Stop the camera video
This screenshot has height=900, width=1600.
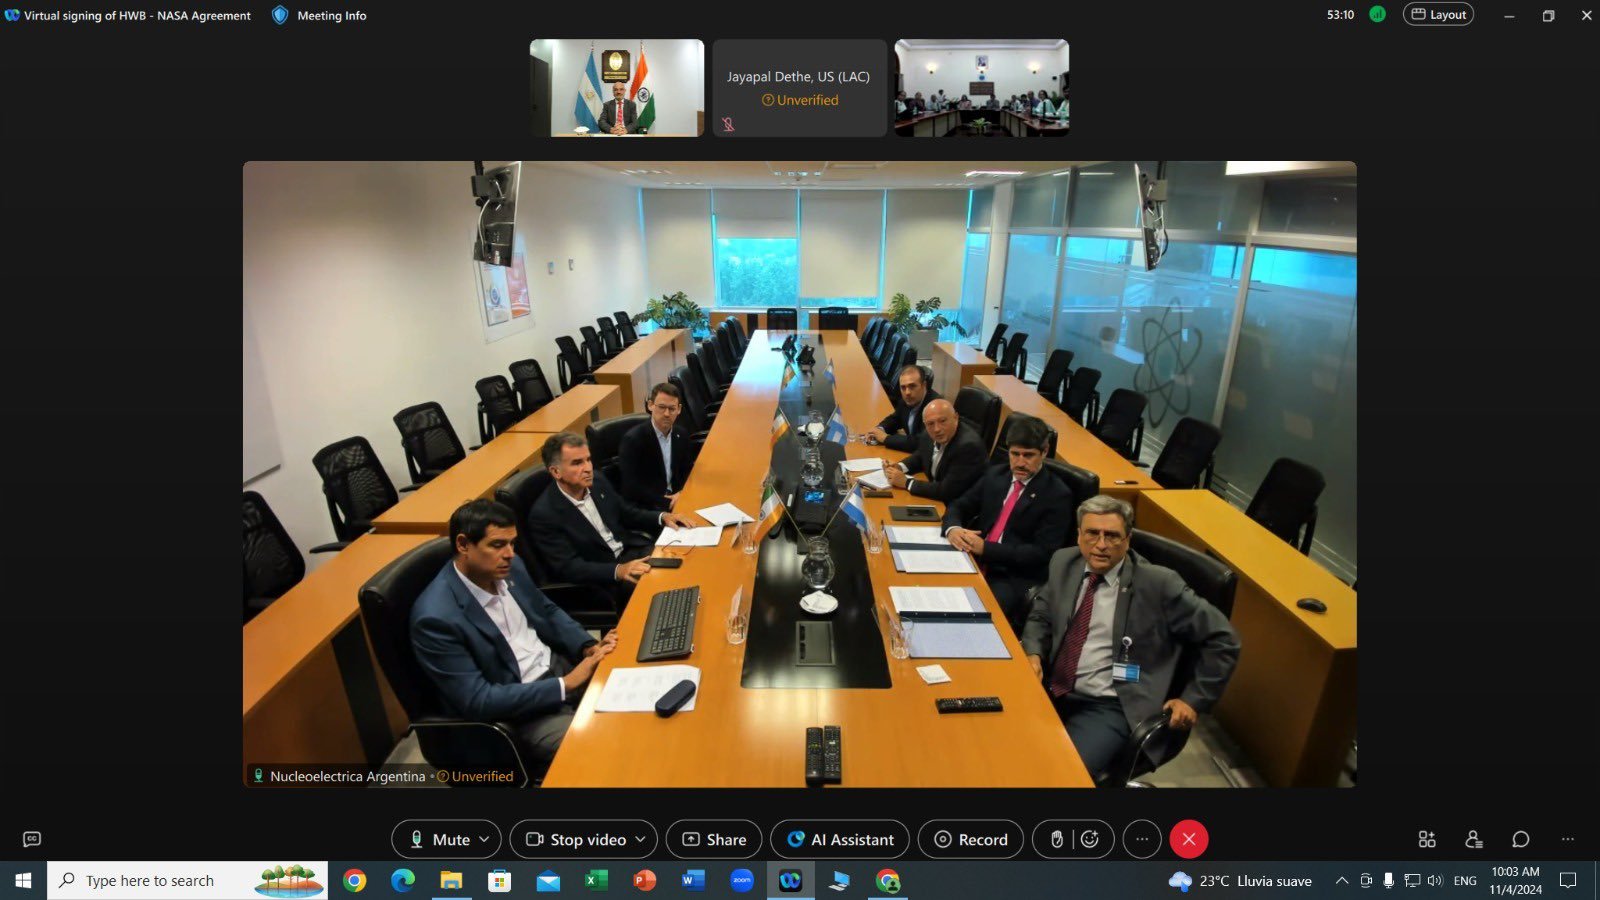point(577,839)
